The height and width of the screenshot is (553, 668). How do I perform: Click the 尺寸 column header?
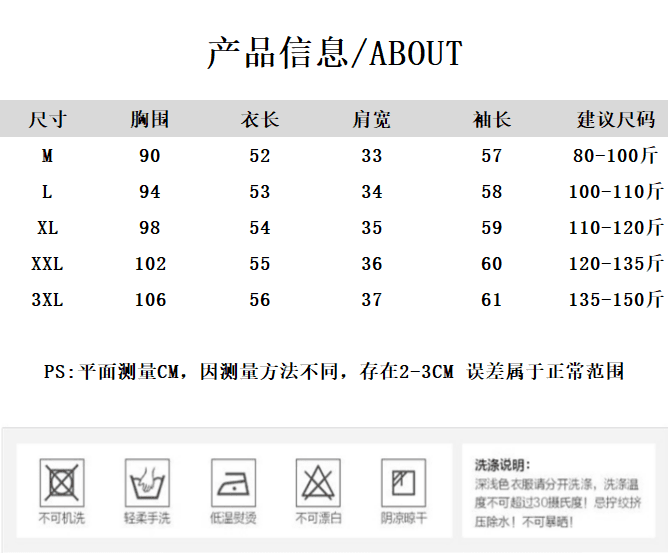click(x=47, y=119)
